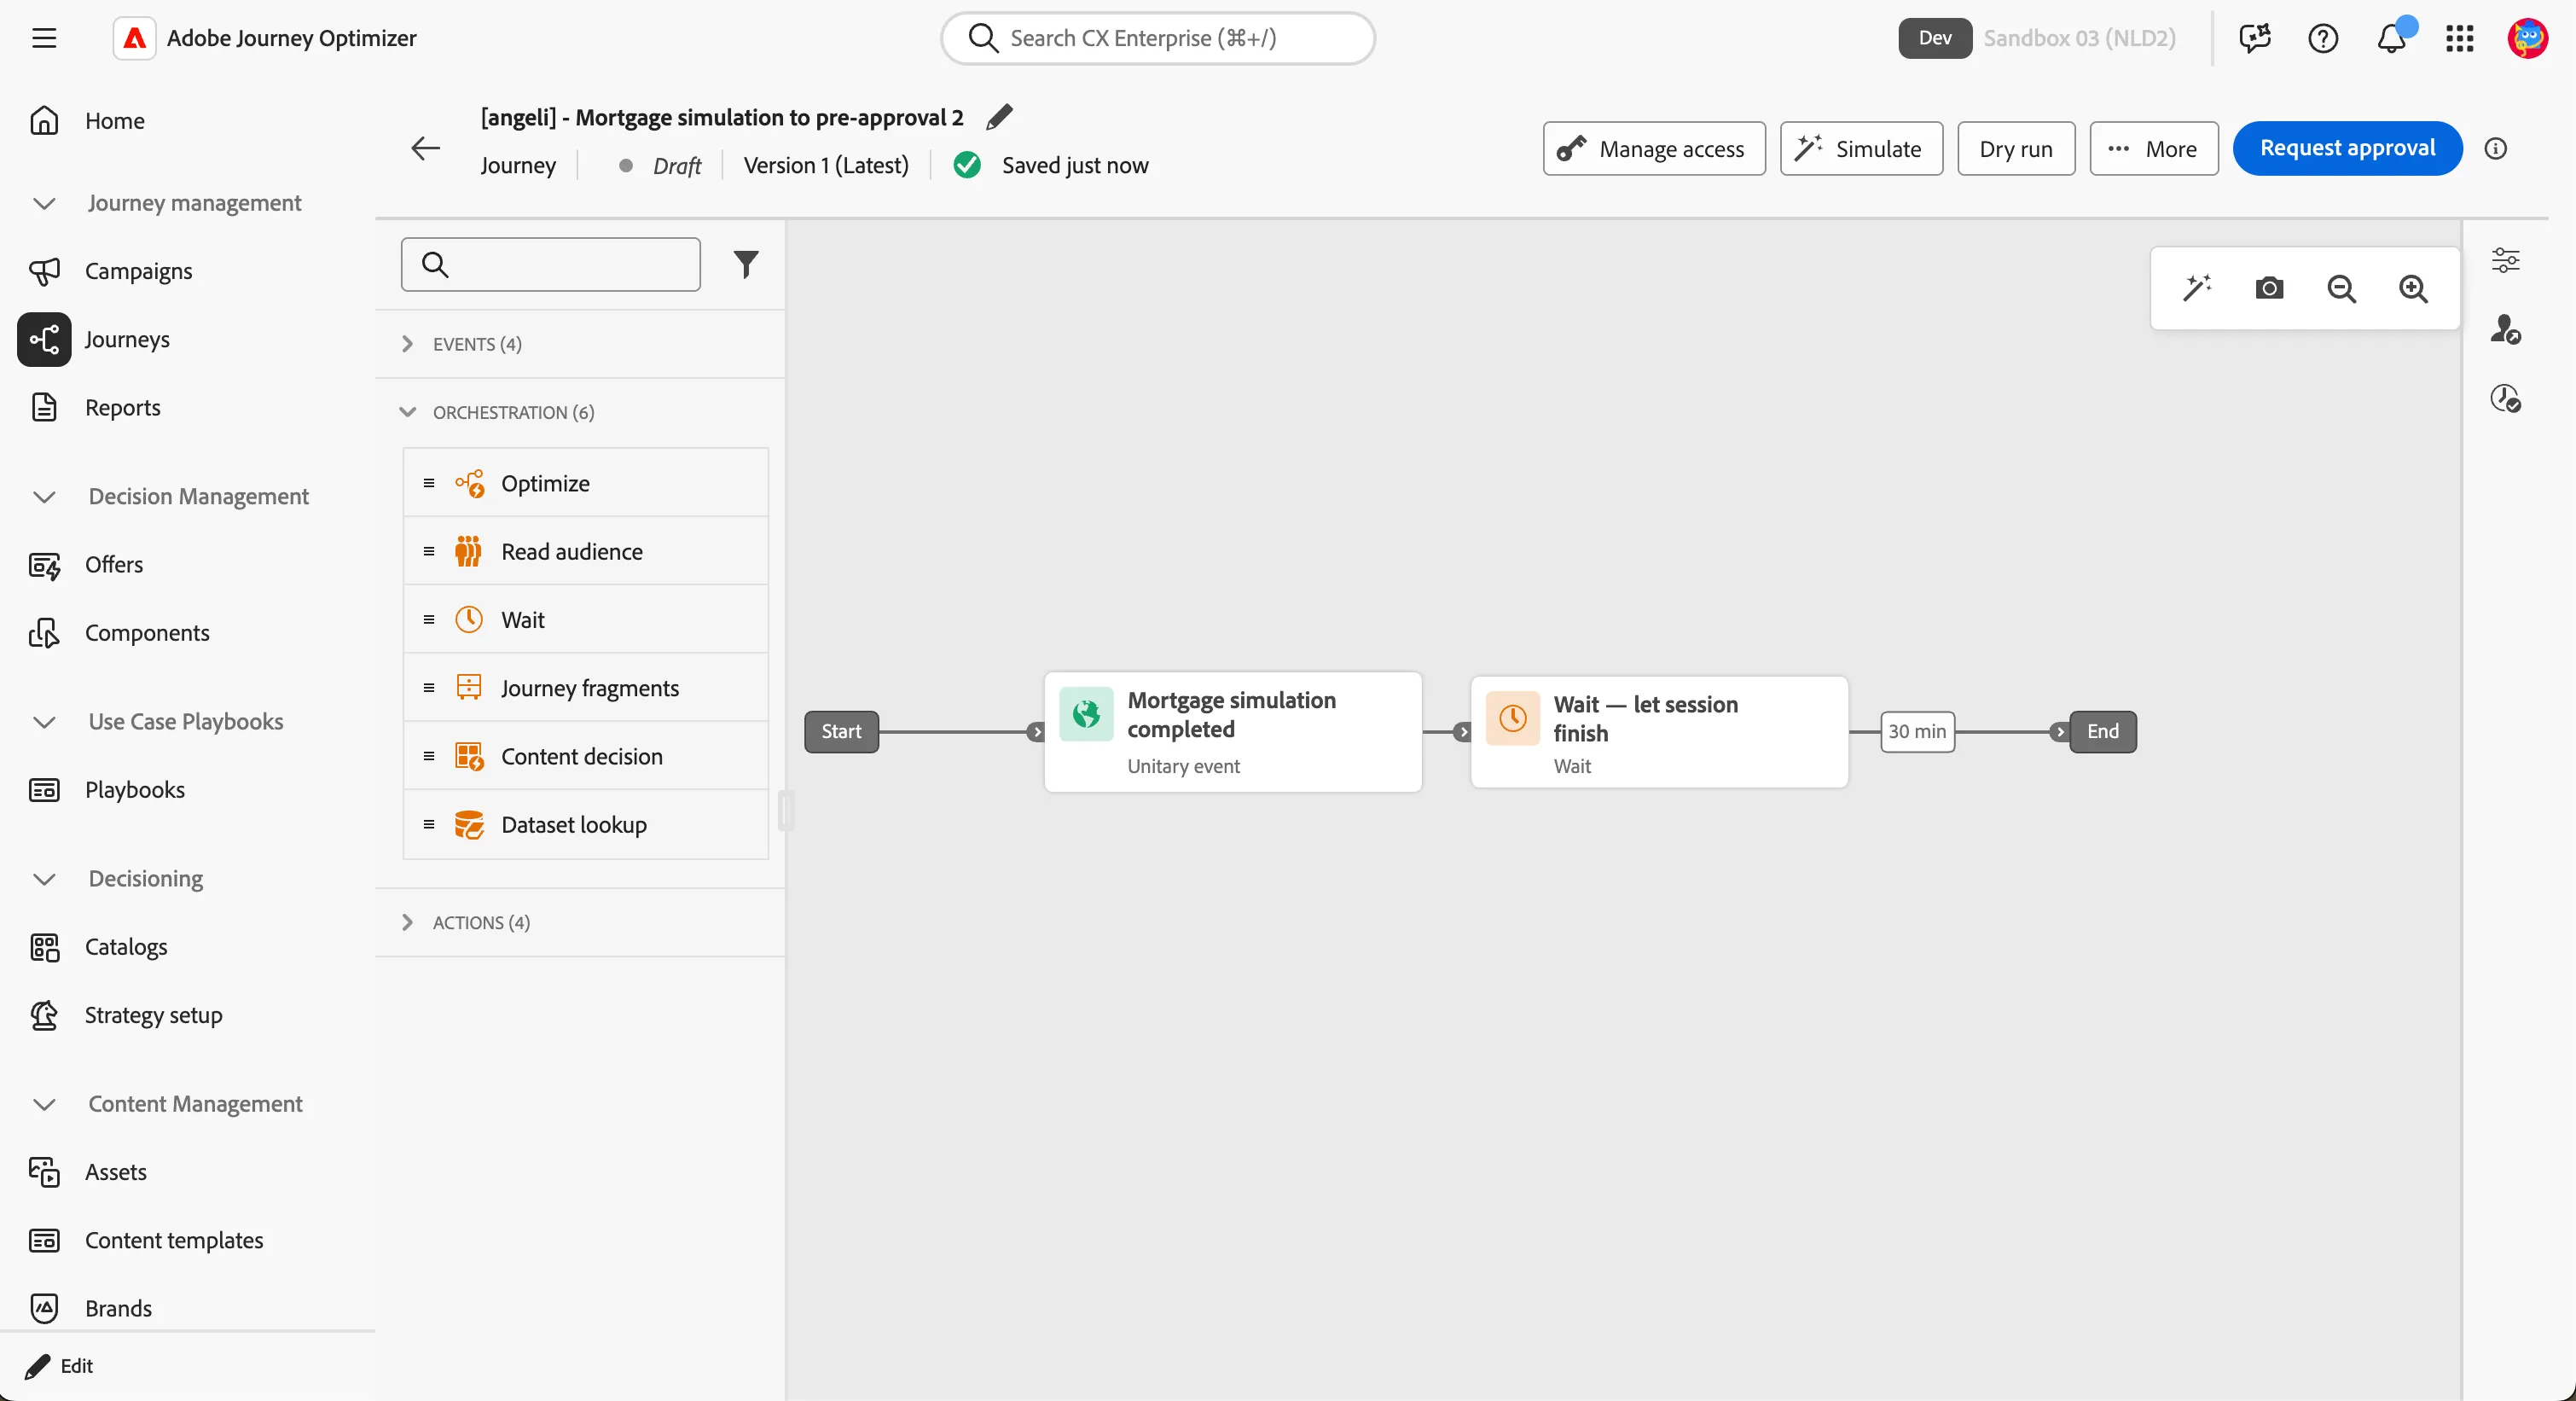Click the edit pencil next to journey name
The height and width of the screenshot is (1401, 2576).
click(x=999, y=117)
